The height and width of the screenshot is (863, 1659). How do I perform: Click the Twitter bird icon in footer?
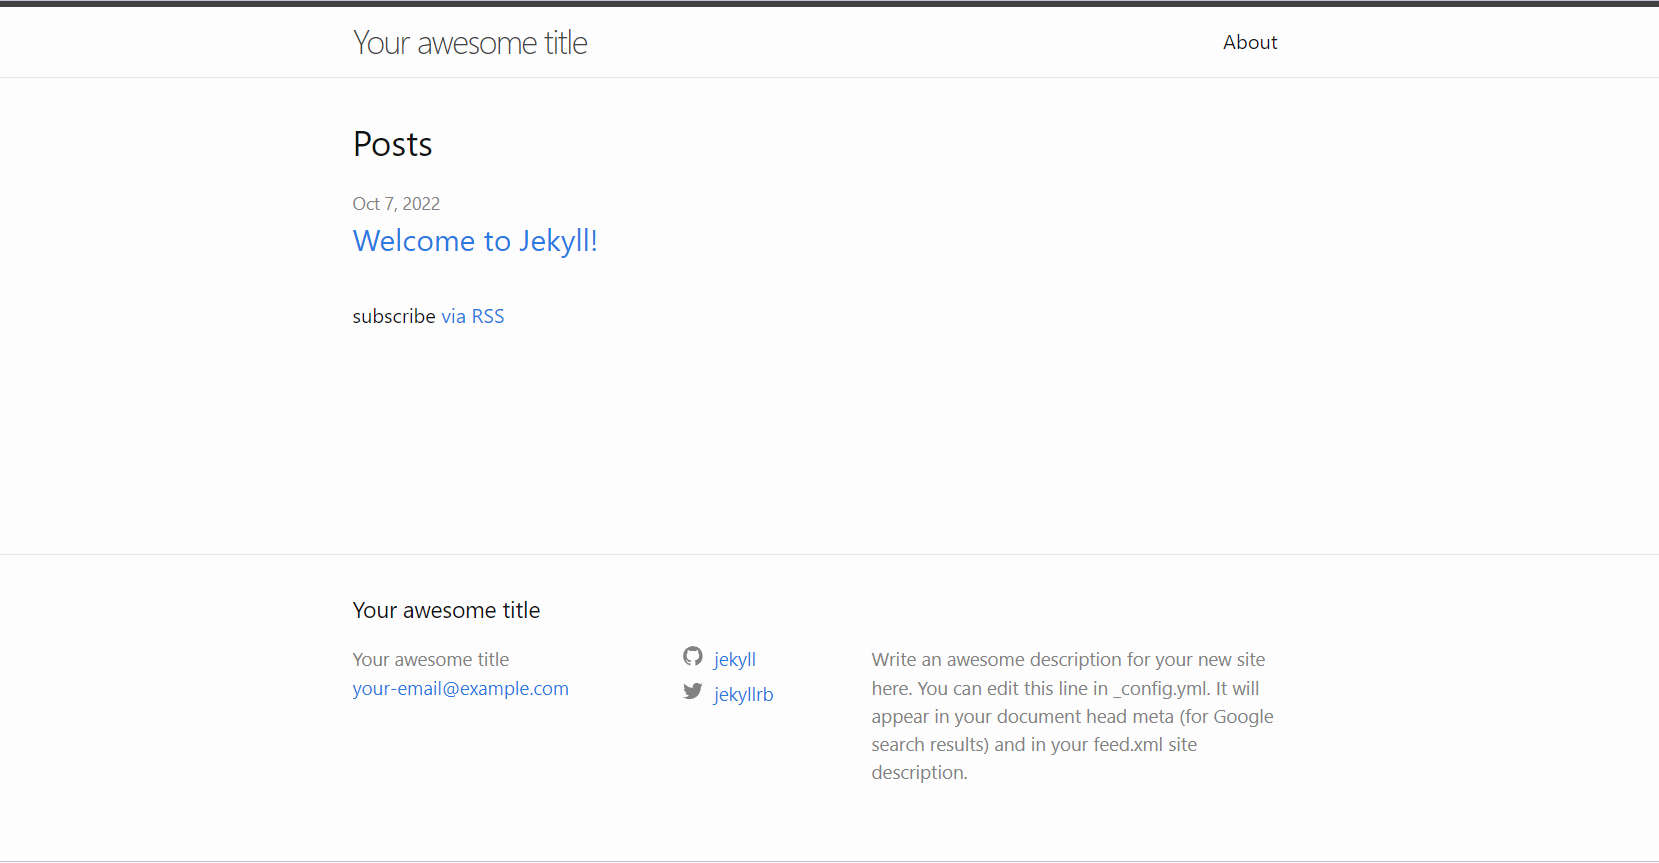tap(693, 691)
